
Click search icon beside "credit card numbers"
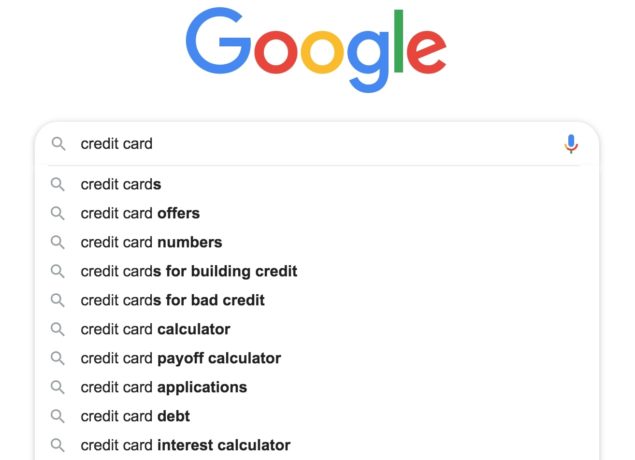[59, 242]
